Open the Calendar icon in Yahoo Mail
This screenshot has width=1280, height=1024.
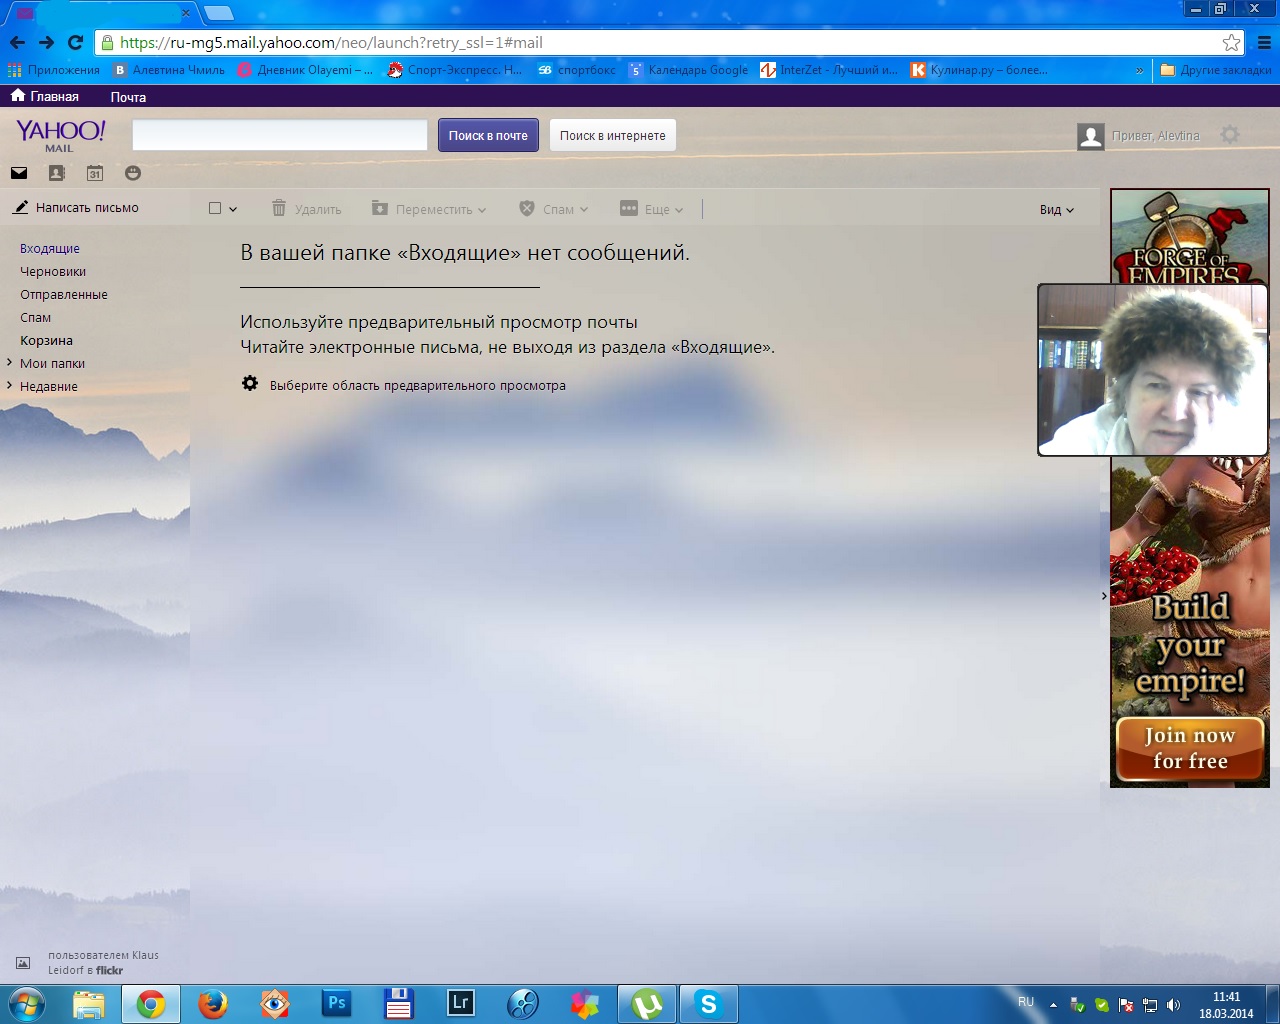95,173
